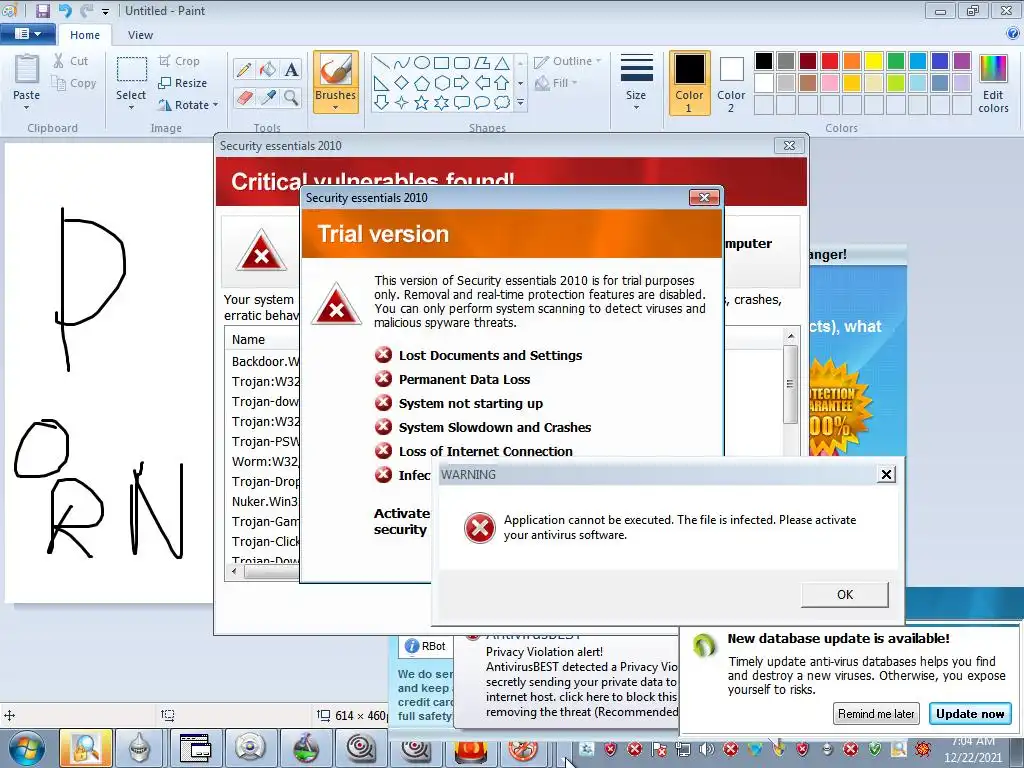Expand the Shapes gallery more arrow
The image size is (1024, 768).
click(520, 103)
